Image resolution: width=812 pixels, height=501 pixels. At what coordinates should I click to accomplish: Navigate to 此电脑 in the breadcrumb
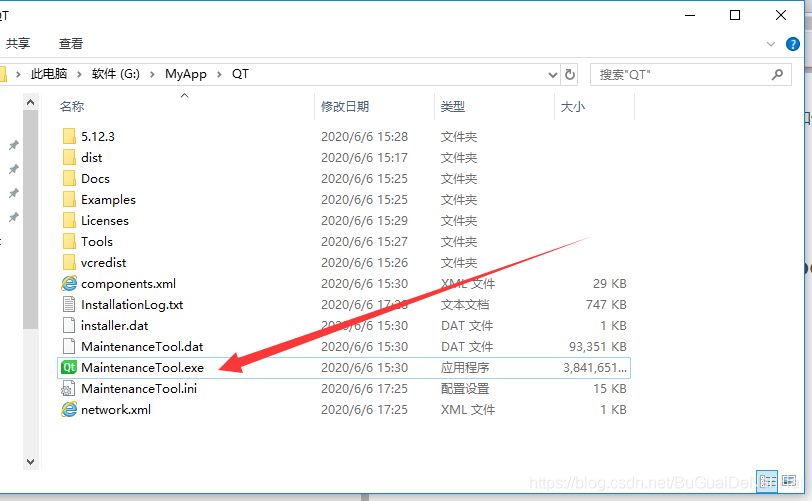(x=49, y=74)
